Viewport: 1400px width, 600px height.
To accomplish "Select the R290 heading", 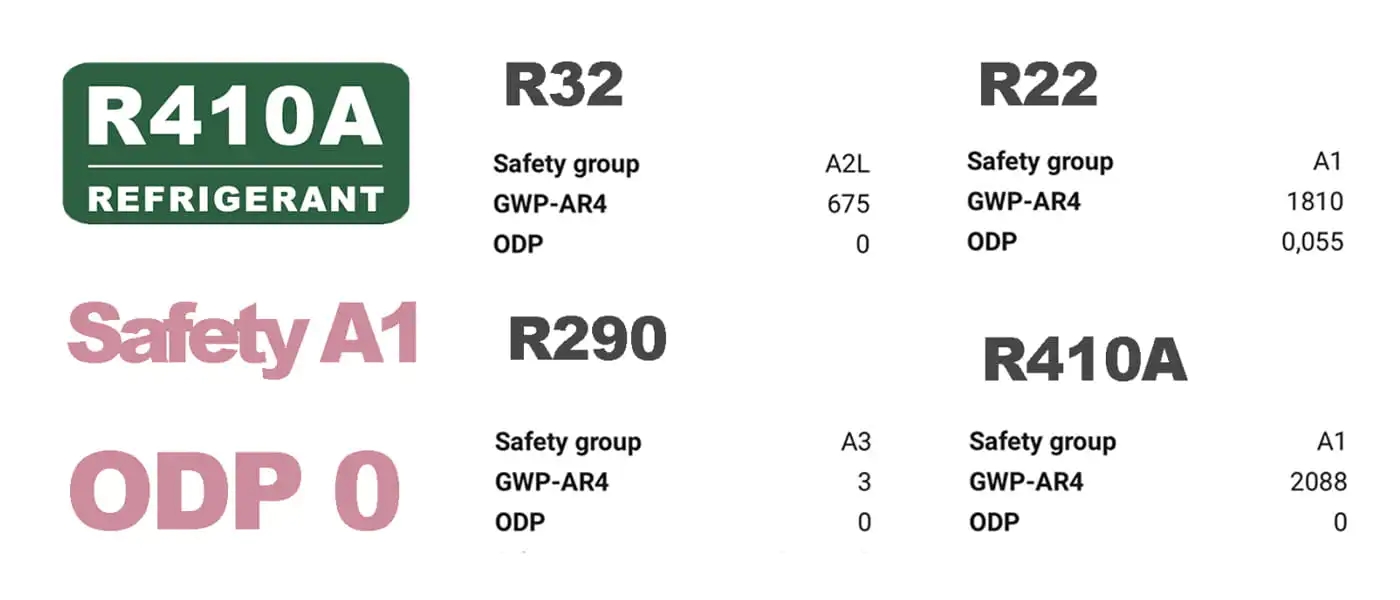I will (587, 339).
